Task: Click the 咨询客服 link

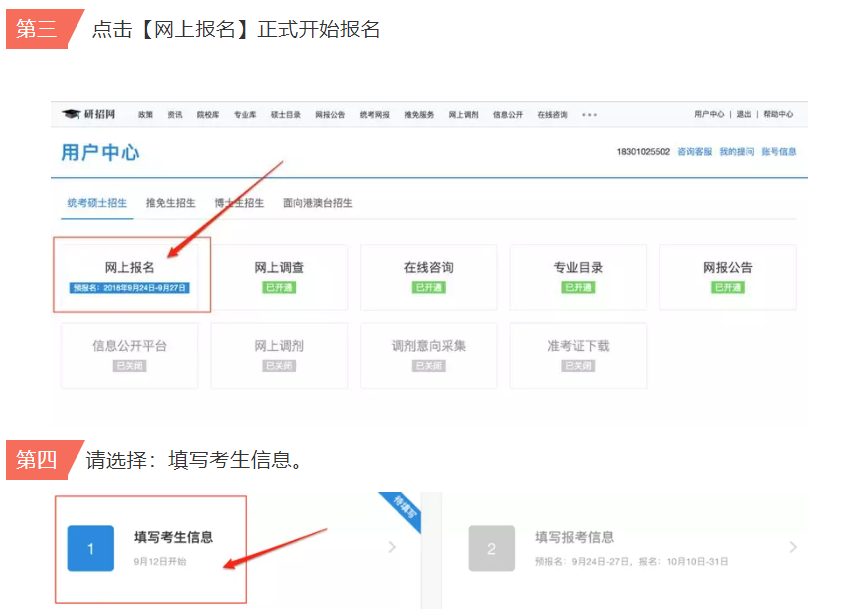Action: [x=694, y=152]
